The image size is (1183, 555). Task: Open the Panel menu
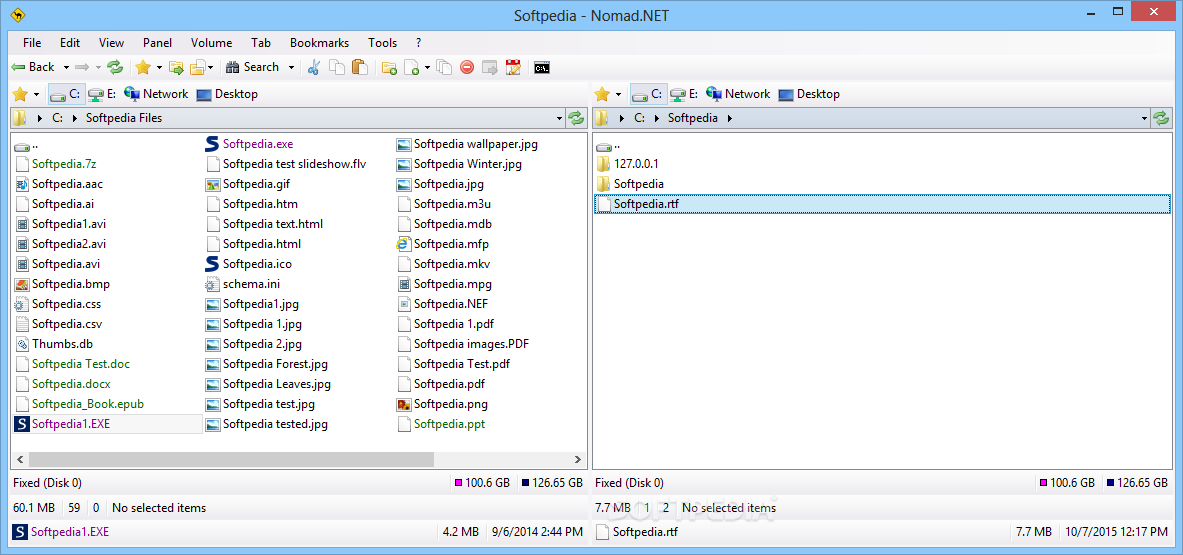point(158,43)
